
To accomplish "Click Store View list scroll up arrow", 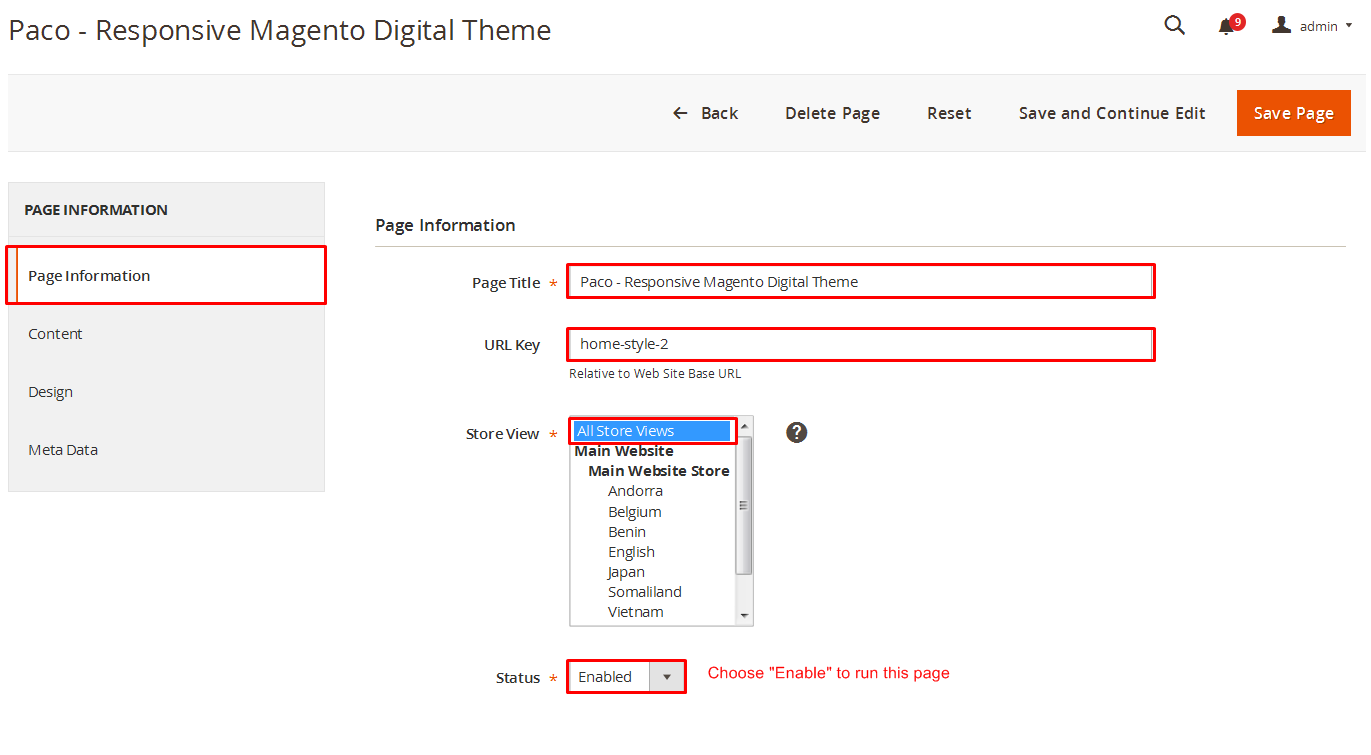I will click(744, 427).
